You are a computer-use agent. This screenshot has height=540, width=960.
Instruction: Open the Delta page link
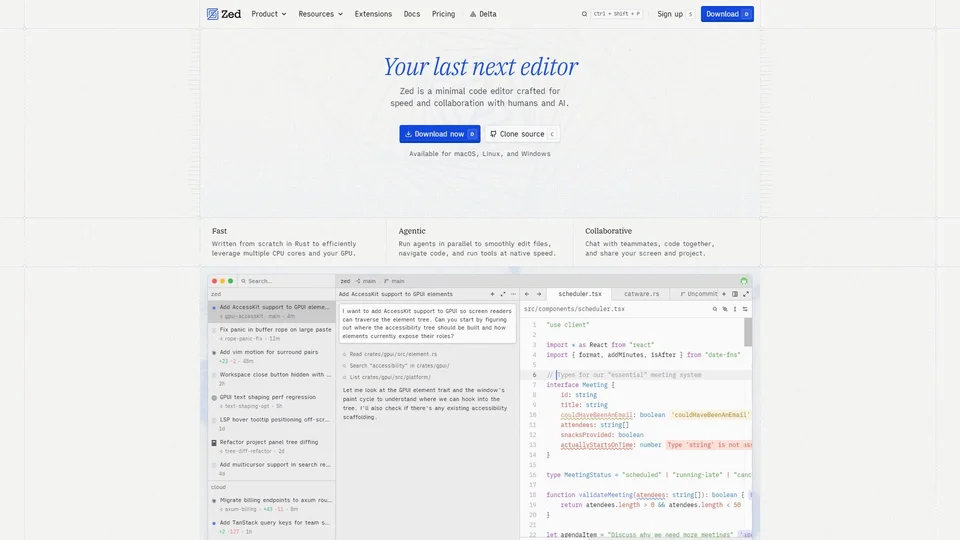tap(483, 14)
